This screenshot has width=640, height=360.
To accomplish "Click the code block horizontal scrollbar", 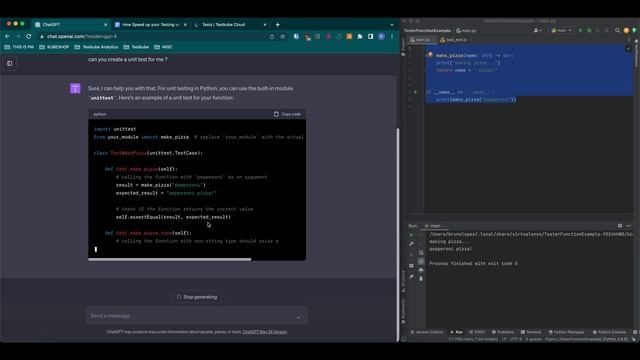I will pyautogui.click(x=170, y=259).
